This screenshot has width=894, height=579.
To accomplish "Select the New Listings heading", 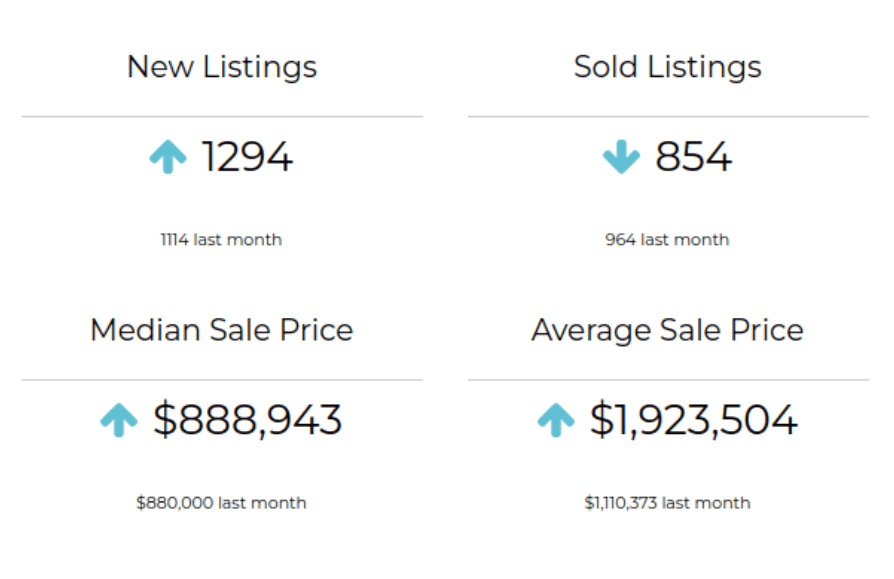I will [222, 67].
